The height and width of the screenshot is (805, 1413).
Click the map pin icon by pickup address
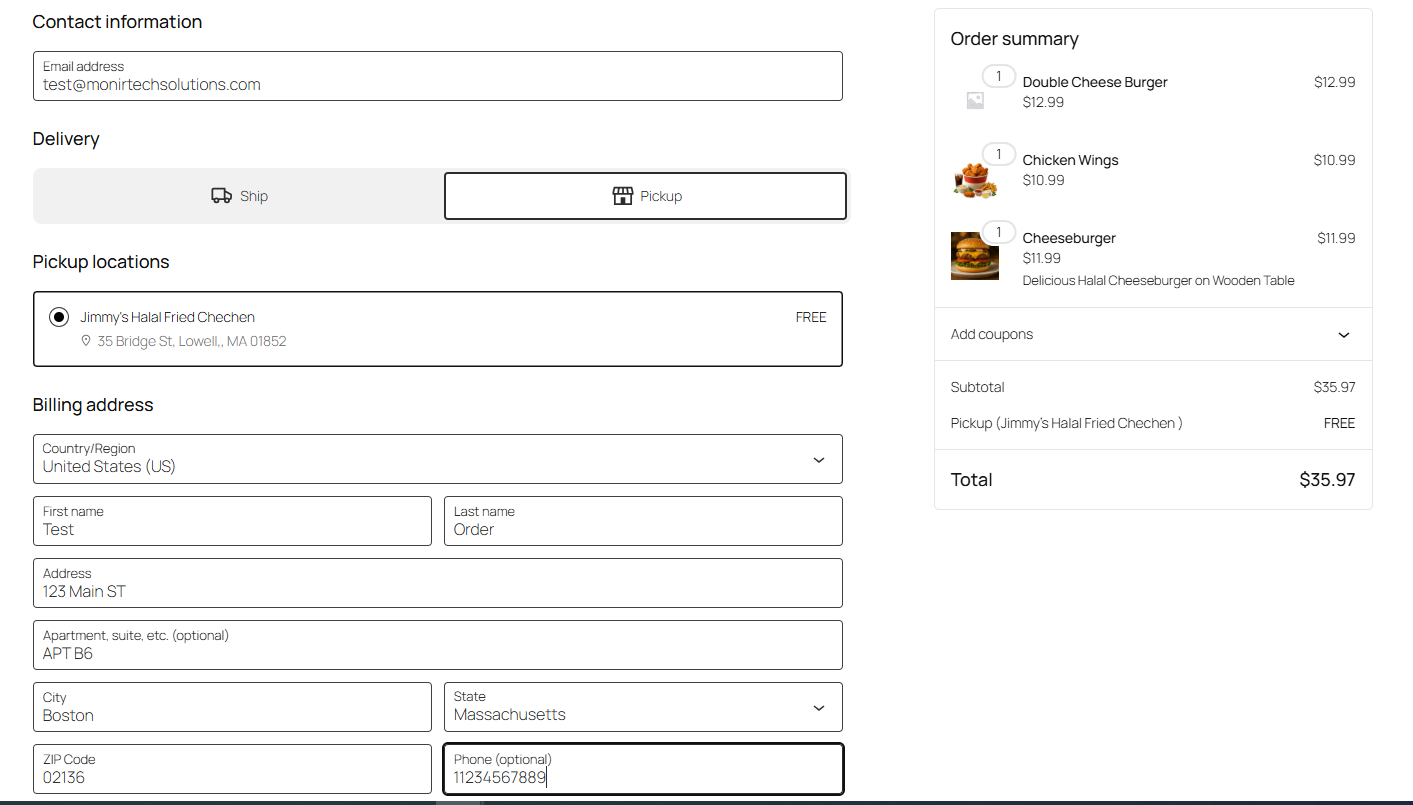[86, 341]
